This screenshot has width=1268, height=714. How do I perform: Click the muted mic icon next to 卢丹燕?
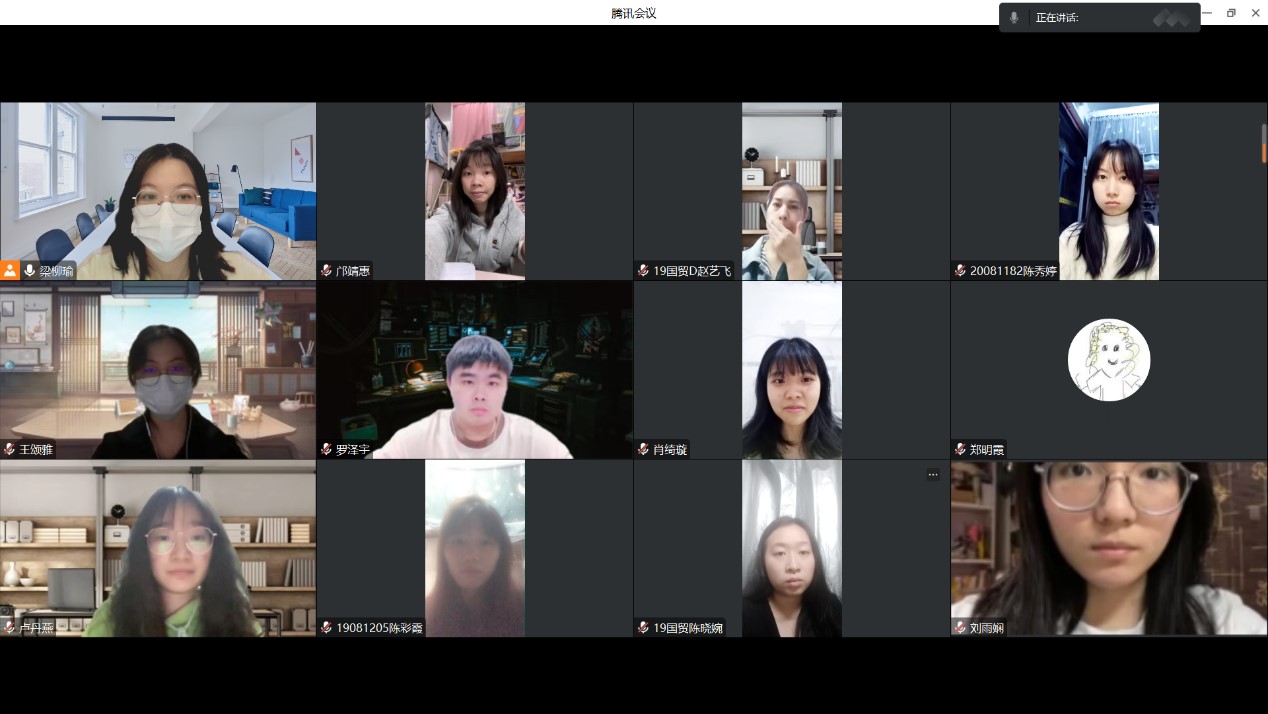[x=9, y=628]
